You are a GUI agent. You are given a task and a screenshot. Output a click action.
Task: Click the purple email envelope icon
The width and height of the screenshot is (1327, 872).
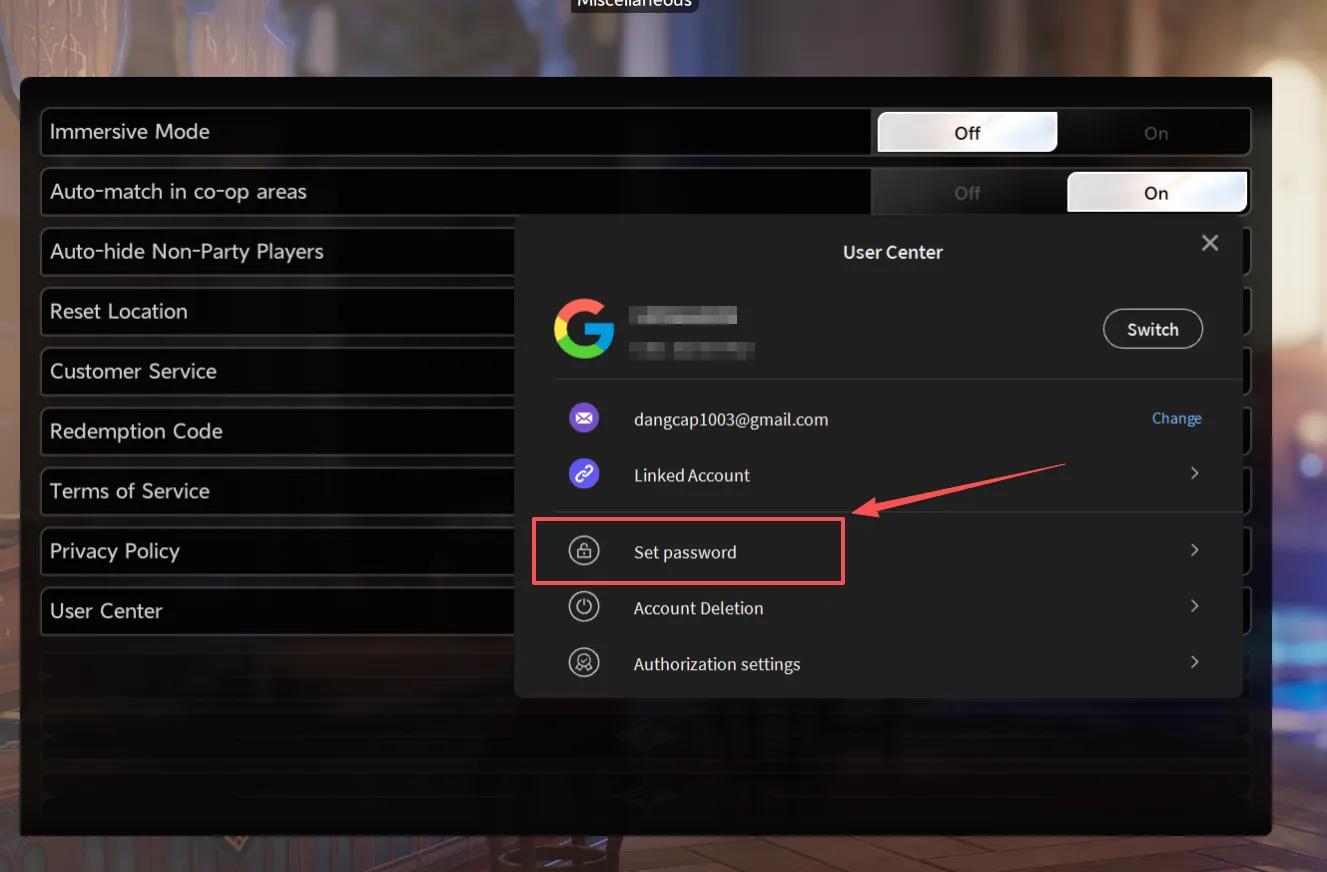584,418
